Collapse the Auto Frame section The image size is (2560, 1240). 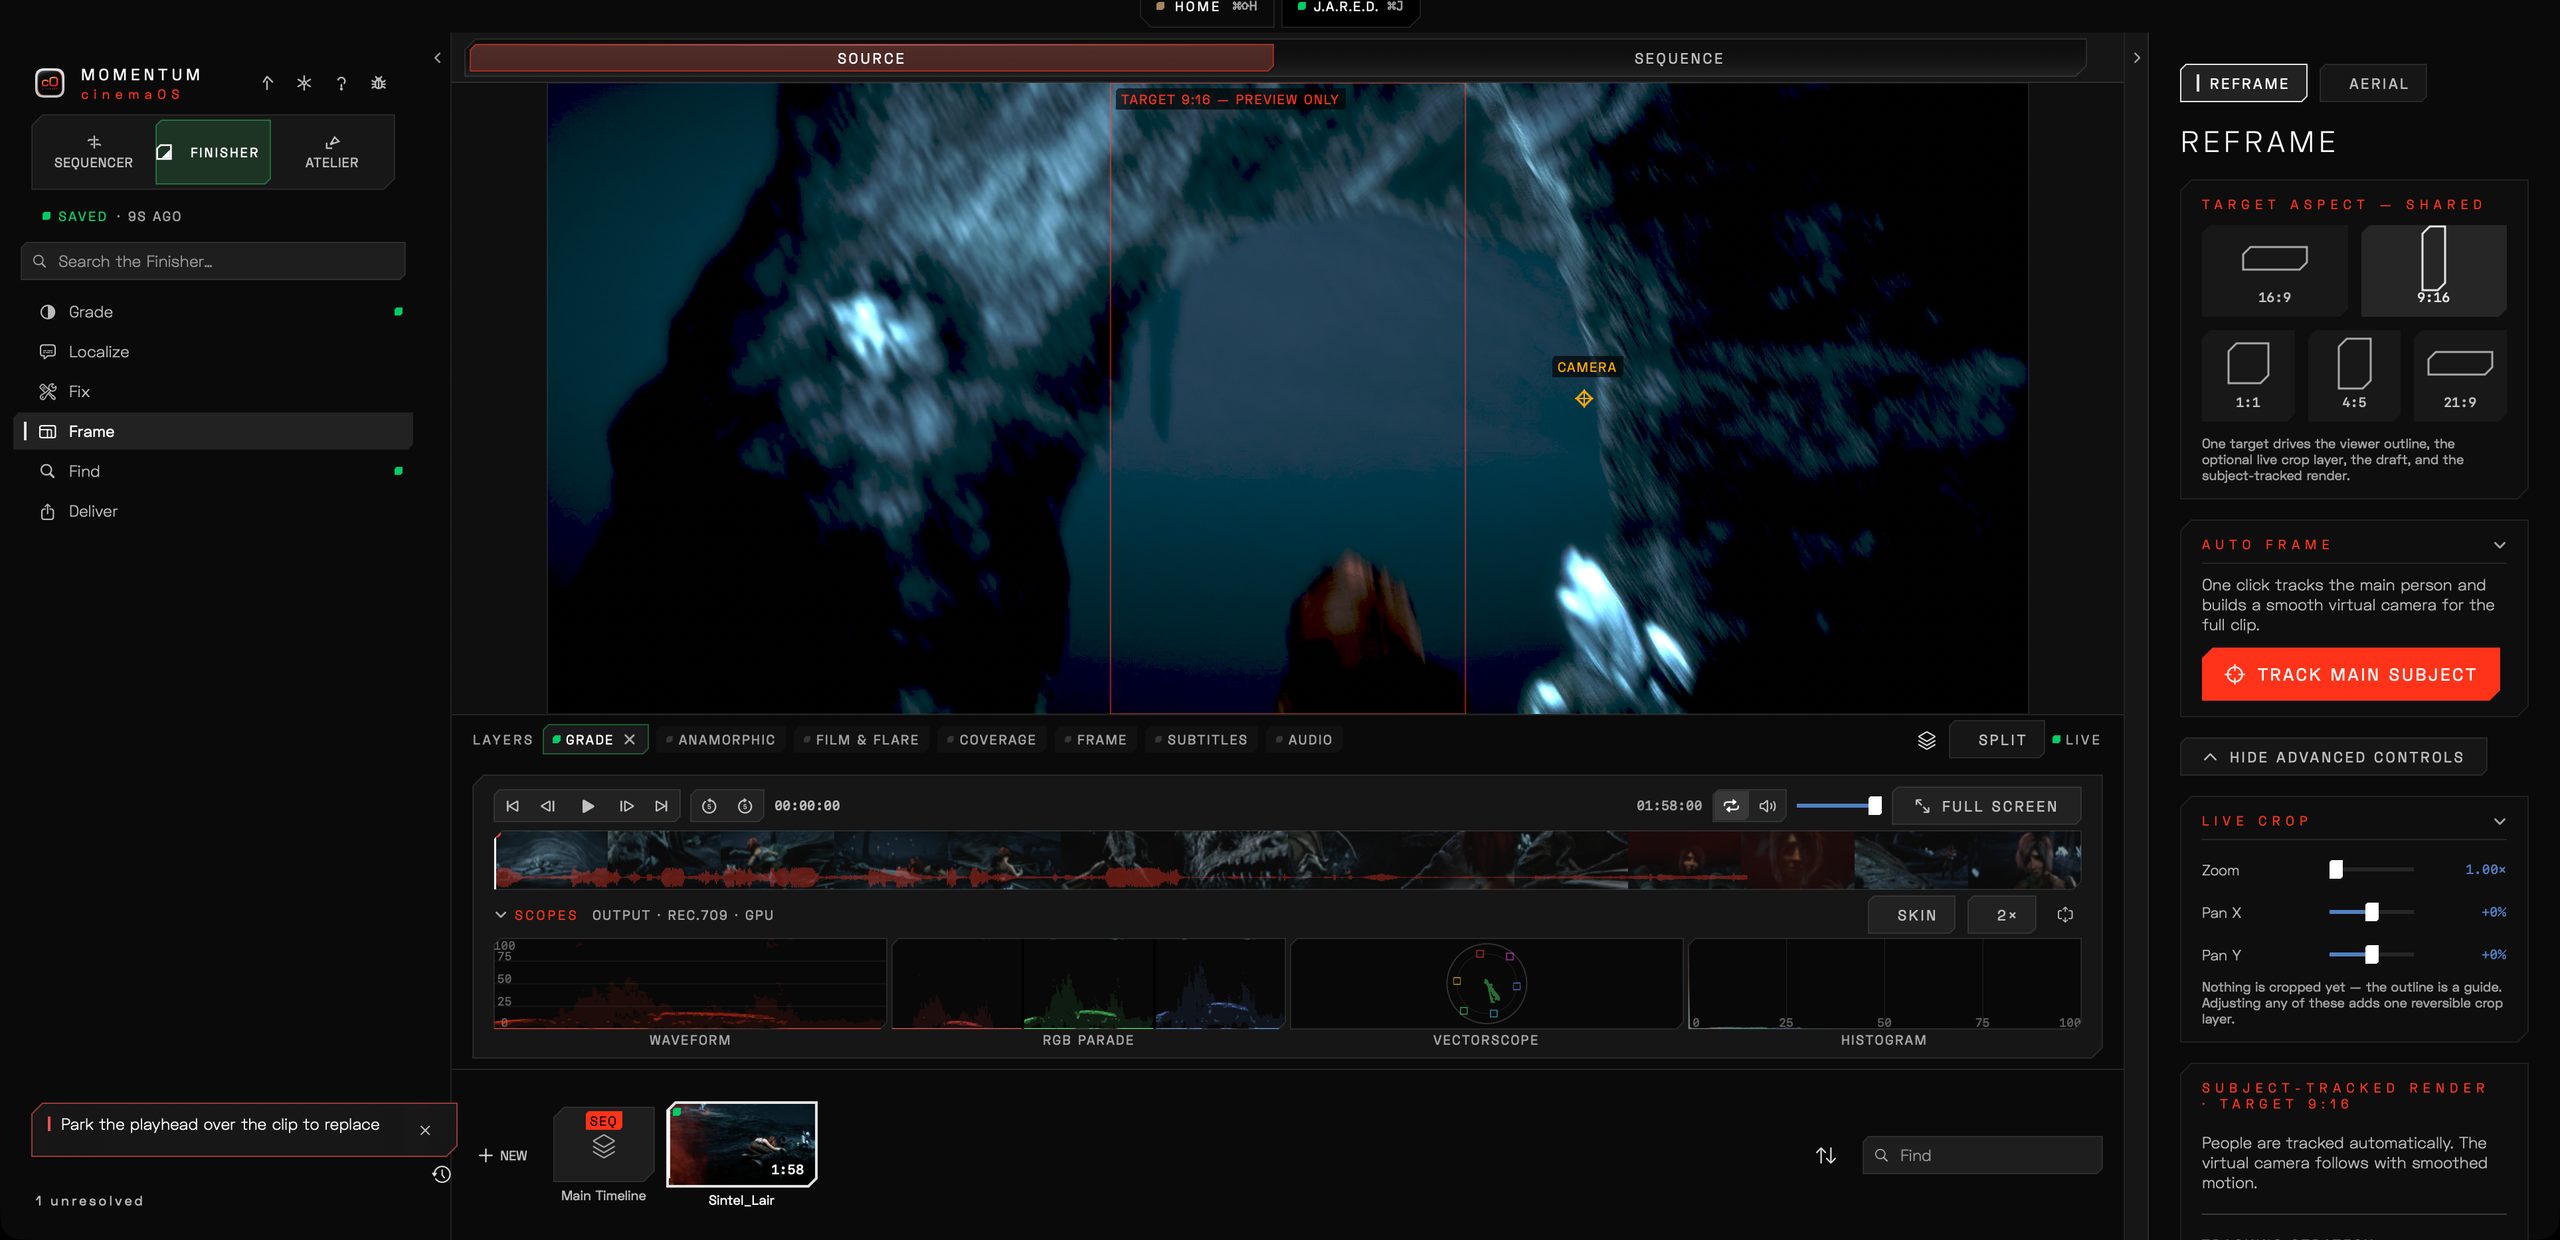point(2499,545)
